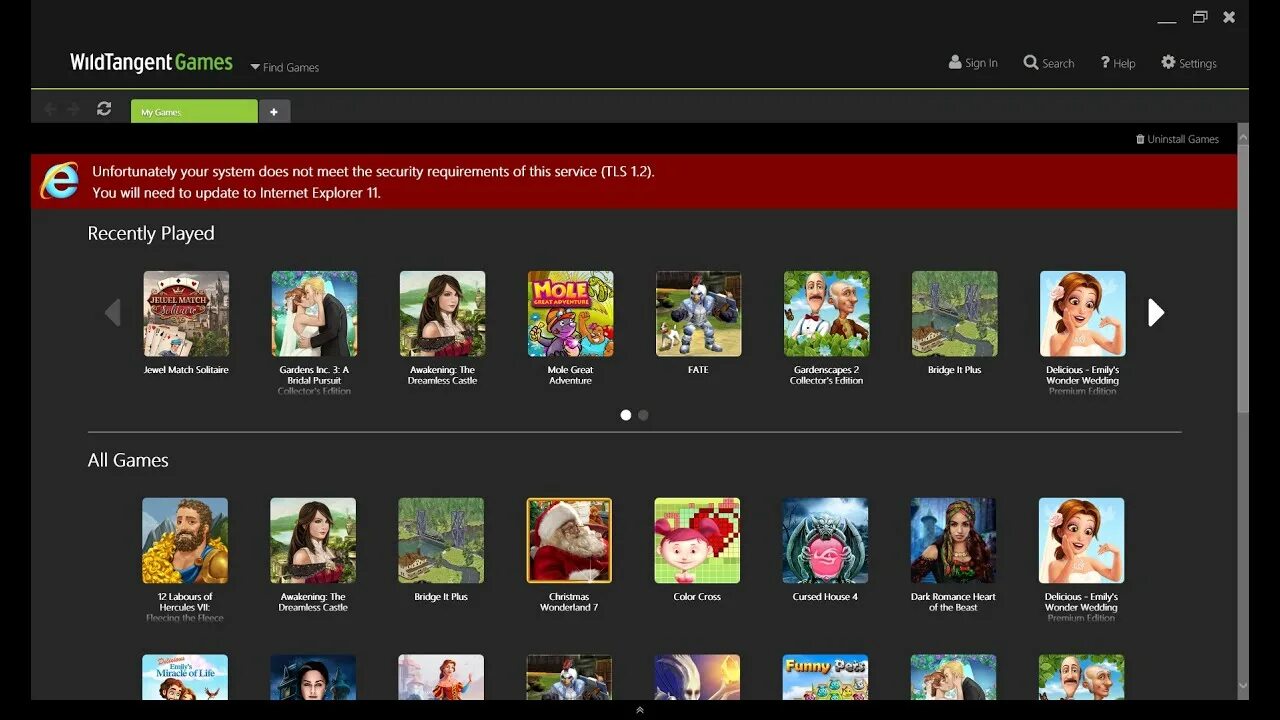
Task: Open the Jewel Match Solitaire game icon
Action: click(186, 314)
